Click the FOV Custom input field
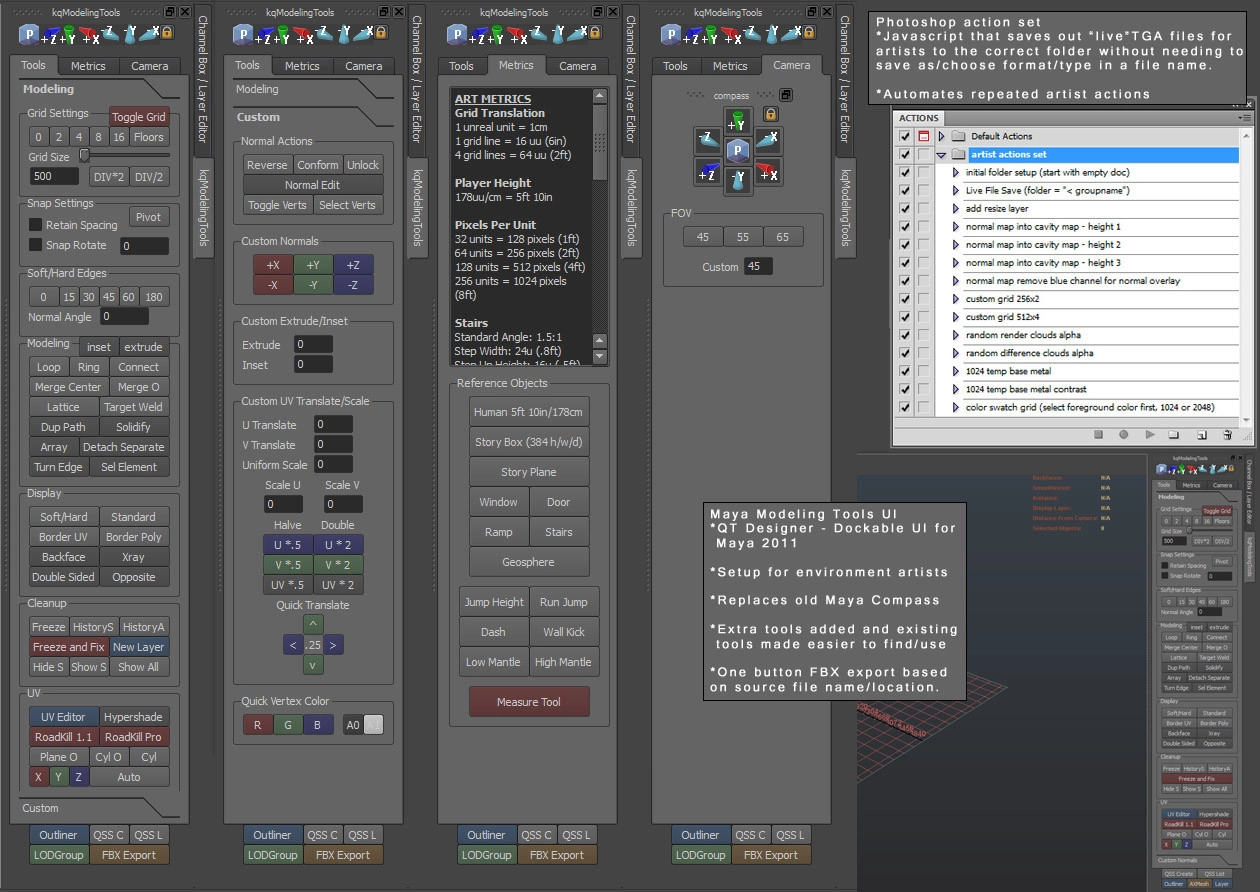This screenshot has height=892, width=1260. coord(759,267)
